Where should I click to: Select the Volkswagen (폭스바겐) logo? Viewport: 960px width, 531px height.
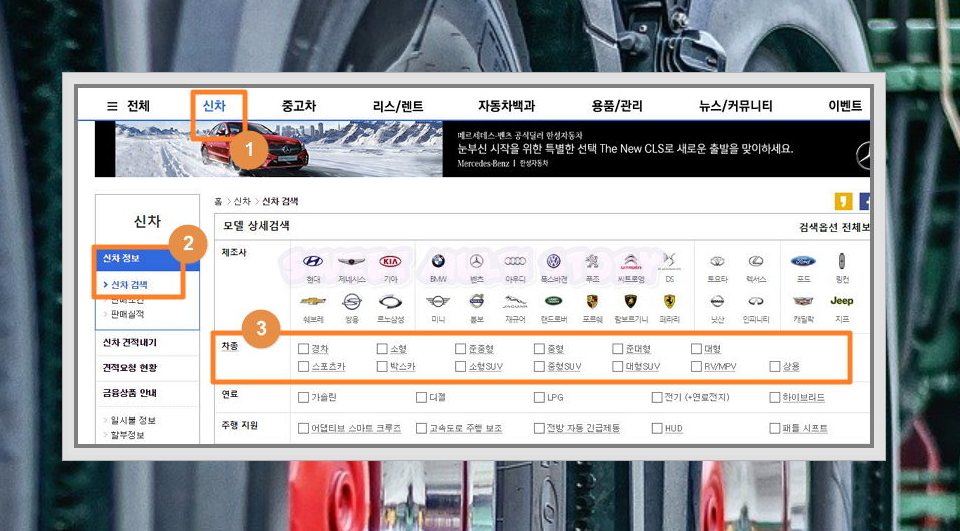pyautogui.click(x=553, y=262)
